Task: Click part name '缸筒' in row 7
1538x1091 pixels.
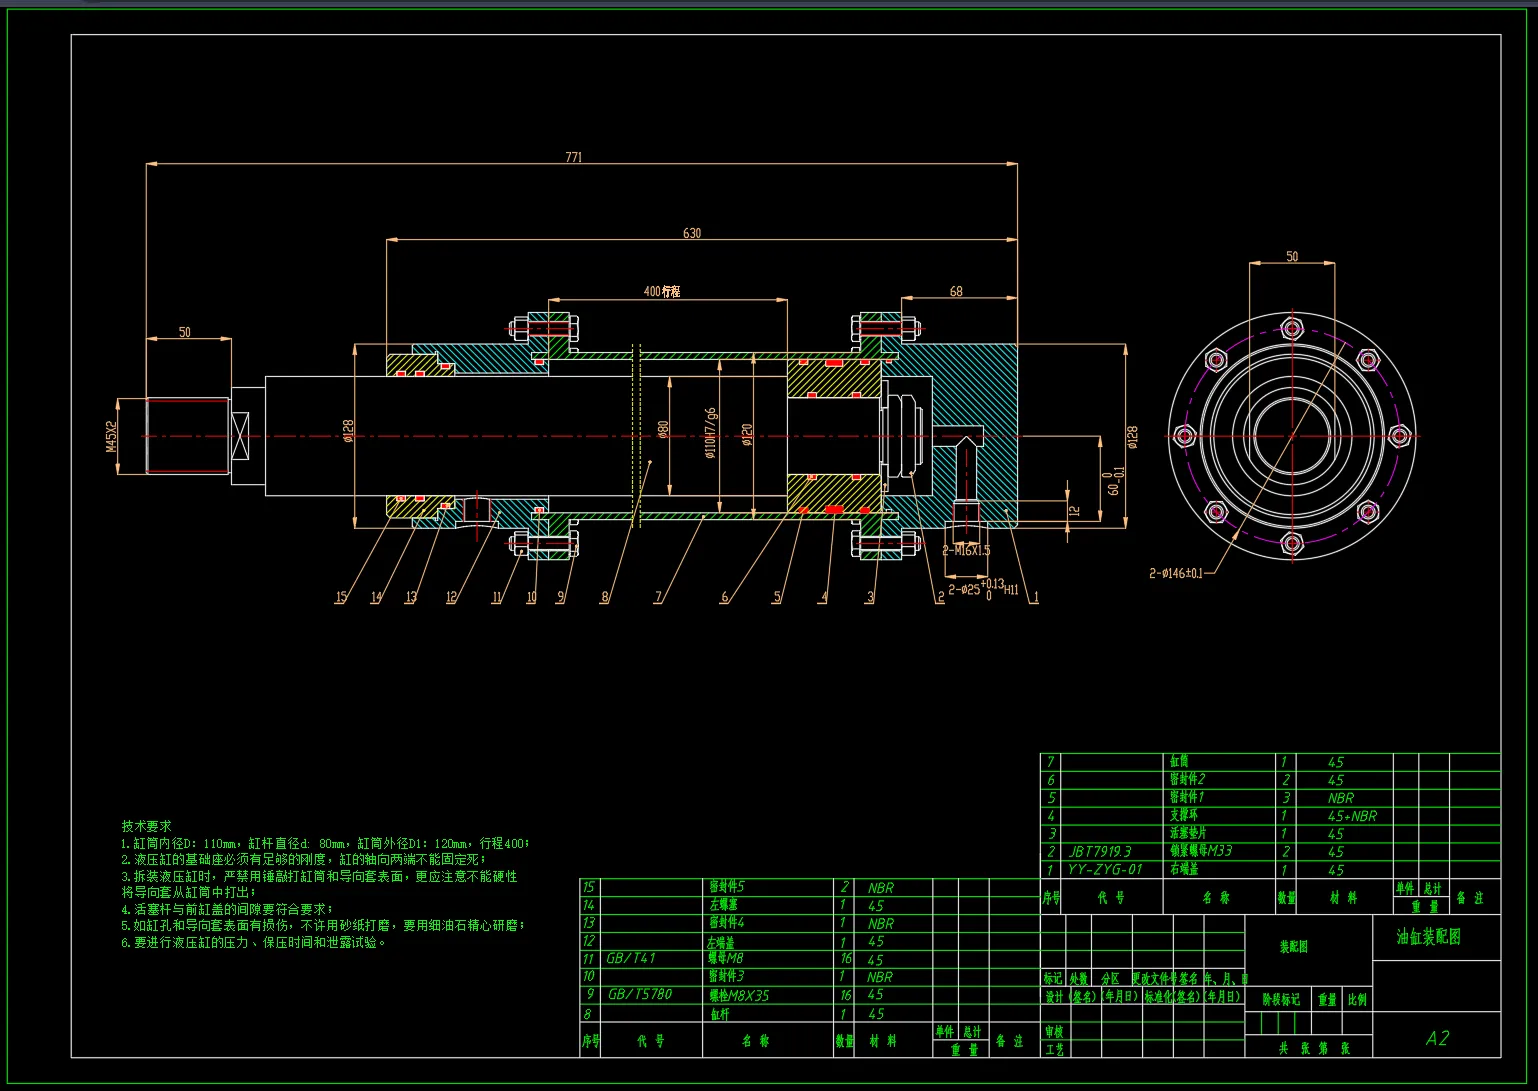Action: coord(1179,761)
